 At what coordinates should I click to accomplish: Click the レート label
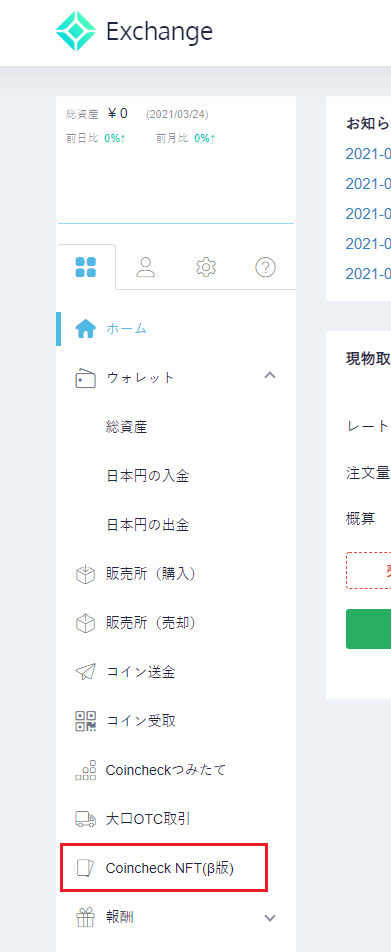pyautogui.click(x=367, y=426)
